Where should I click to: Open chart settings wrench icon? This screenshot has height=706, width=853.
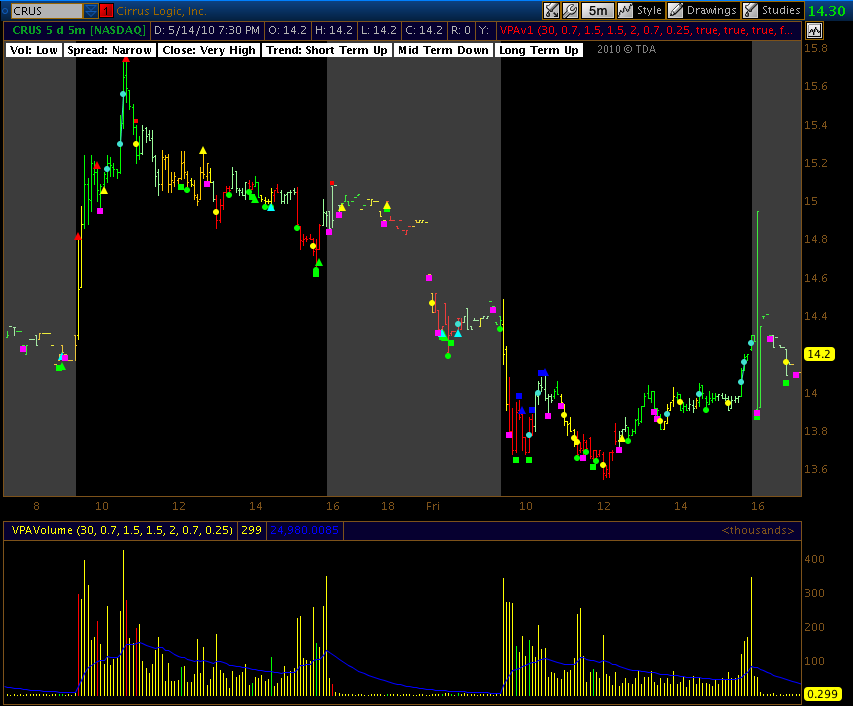570,10
